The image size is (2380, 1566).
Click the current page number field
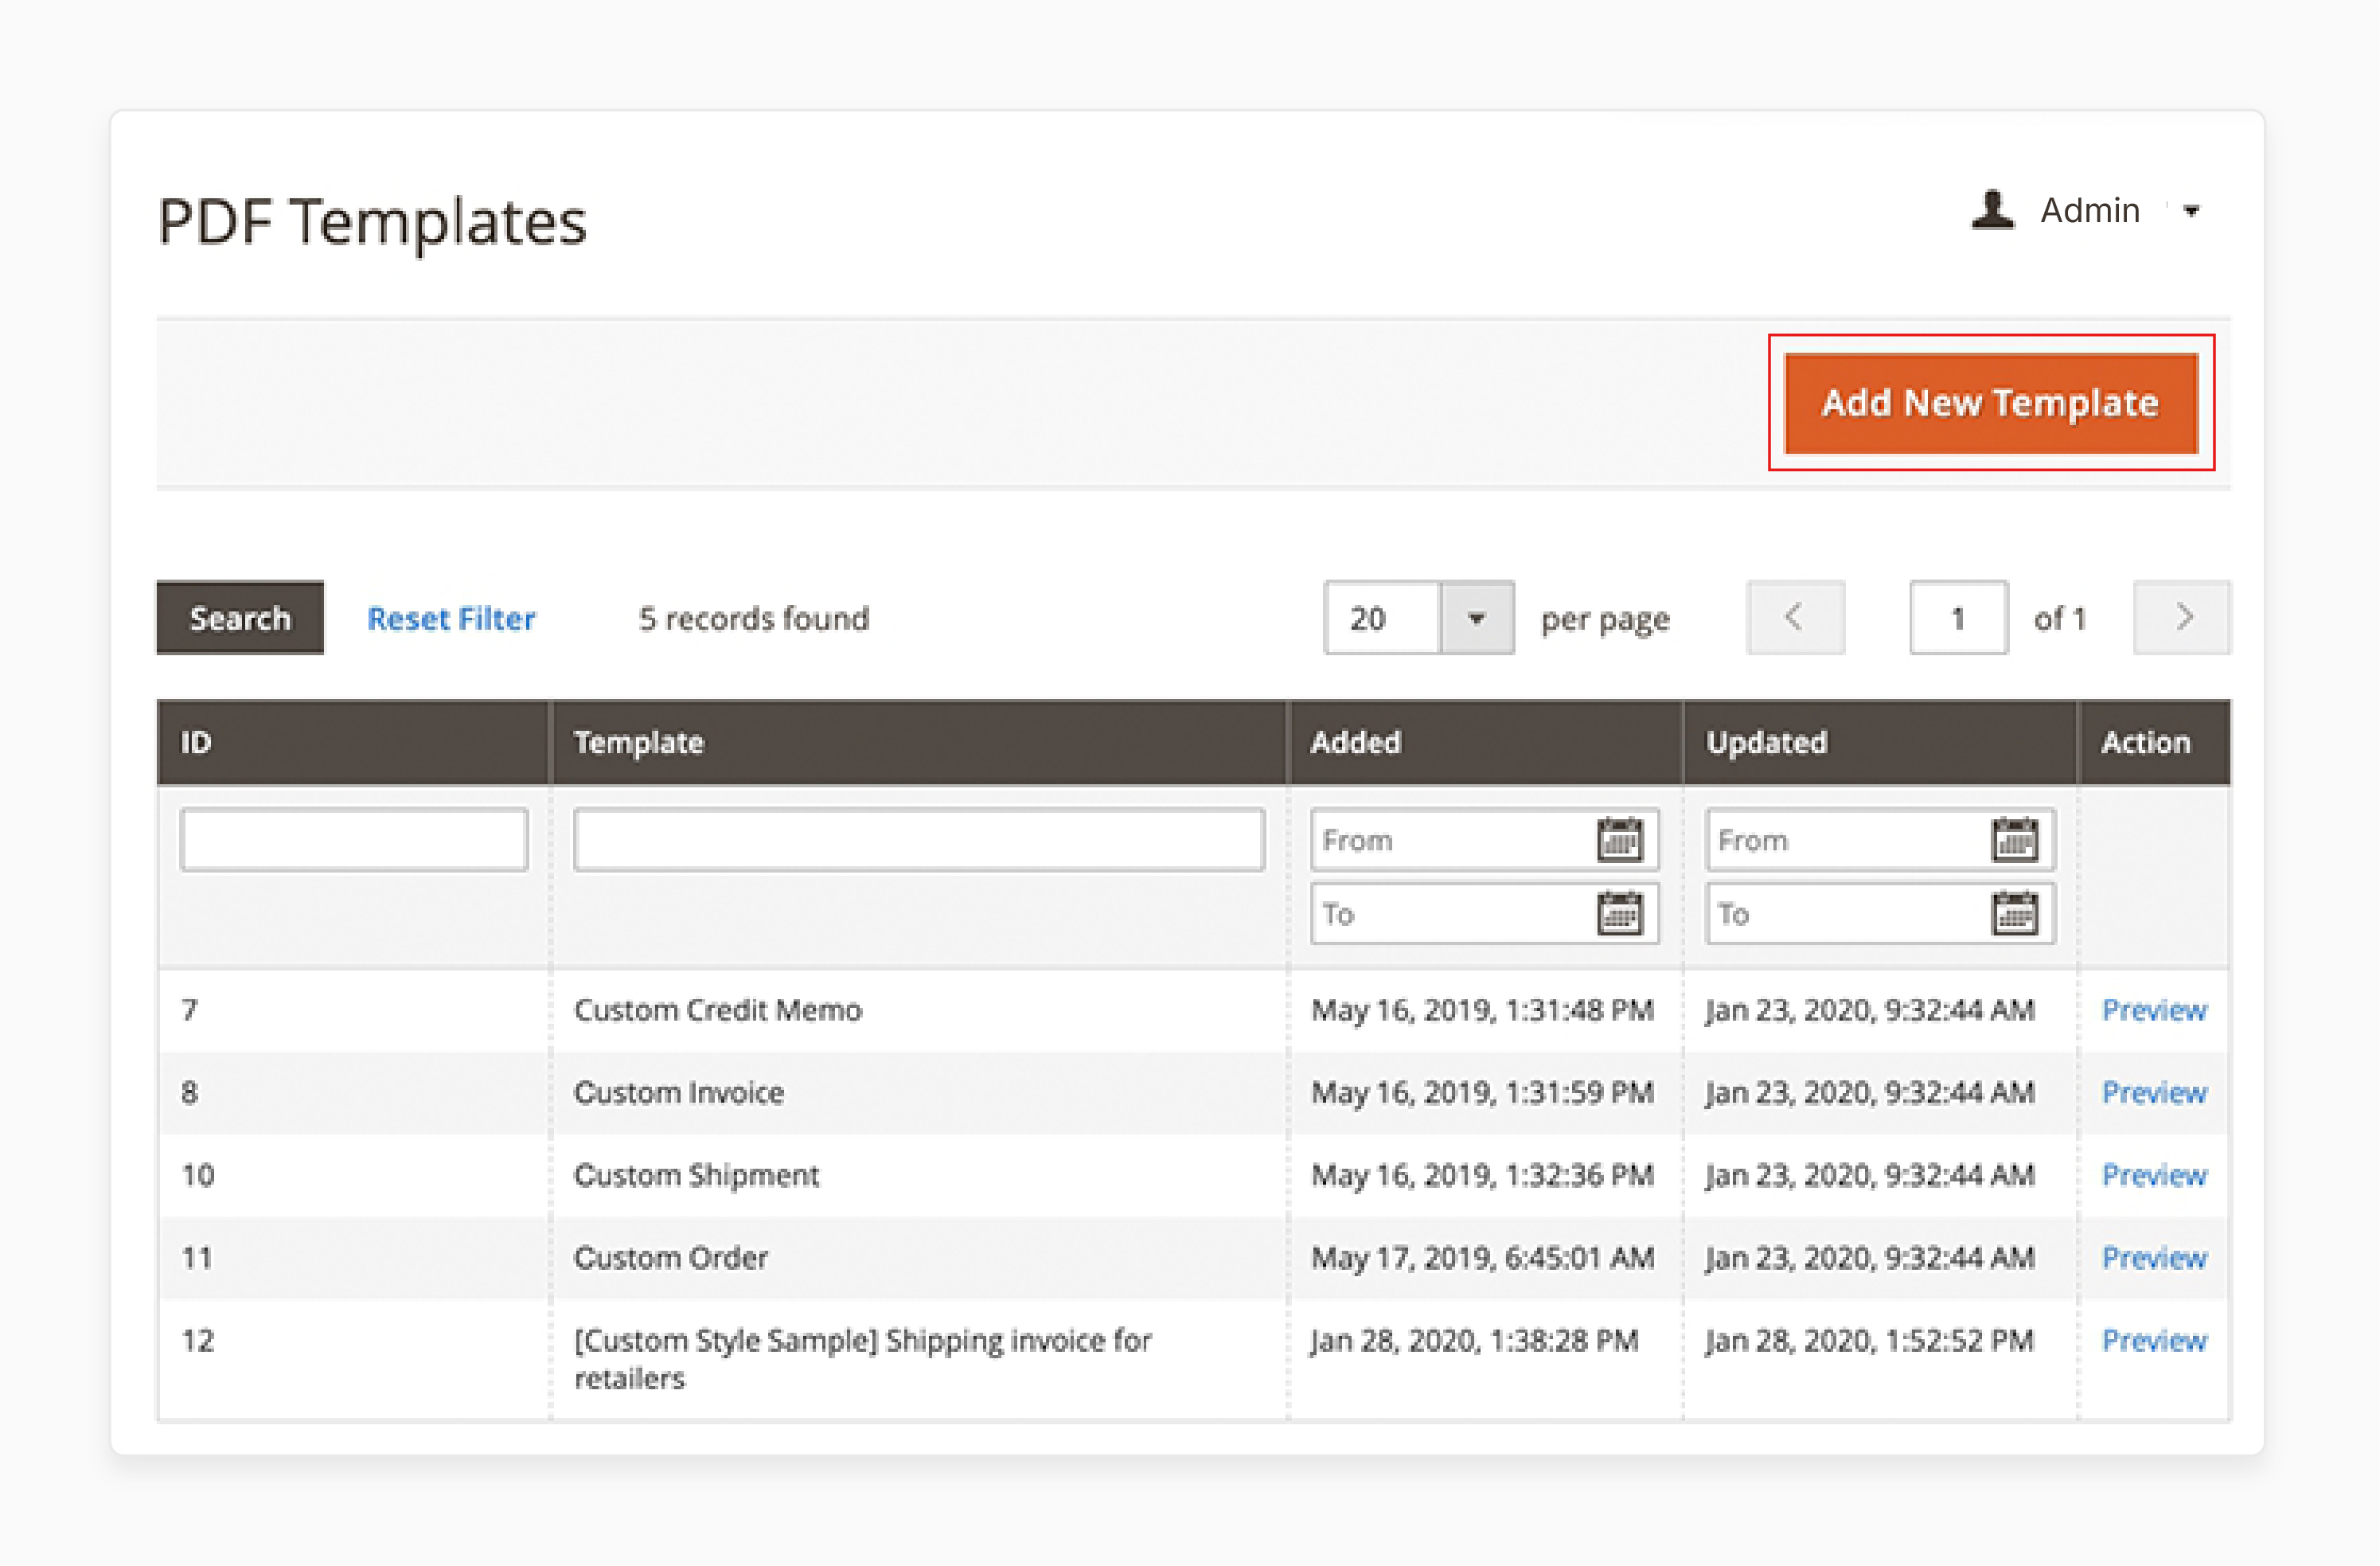pyautogui.click(x=1958, y=618)
